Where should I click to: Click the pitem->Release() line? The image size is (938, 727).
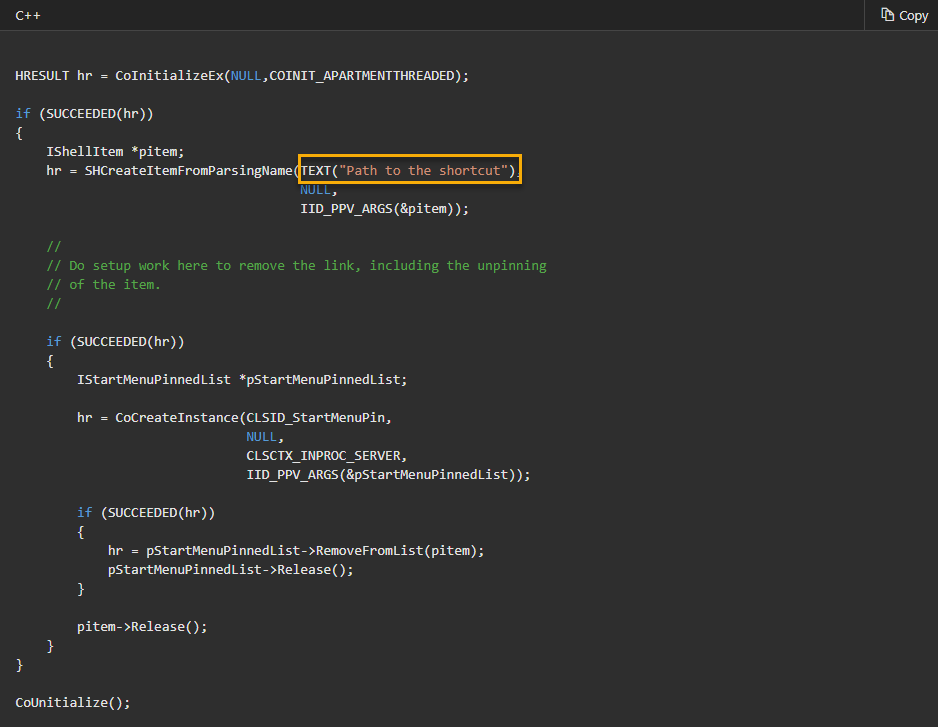tap(142, 626)
